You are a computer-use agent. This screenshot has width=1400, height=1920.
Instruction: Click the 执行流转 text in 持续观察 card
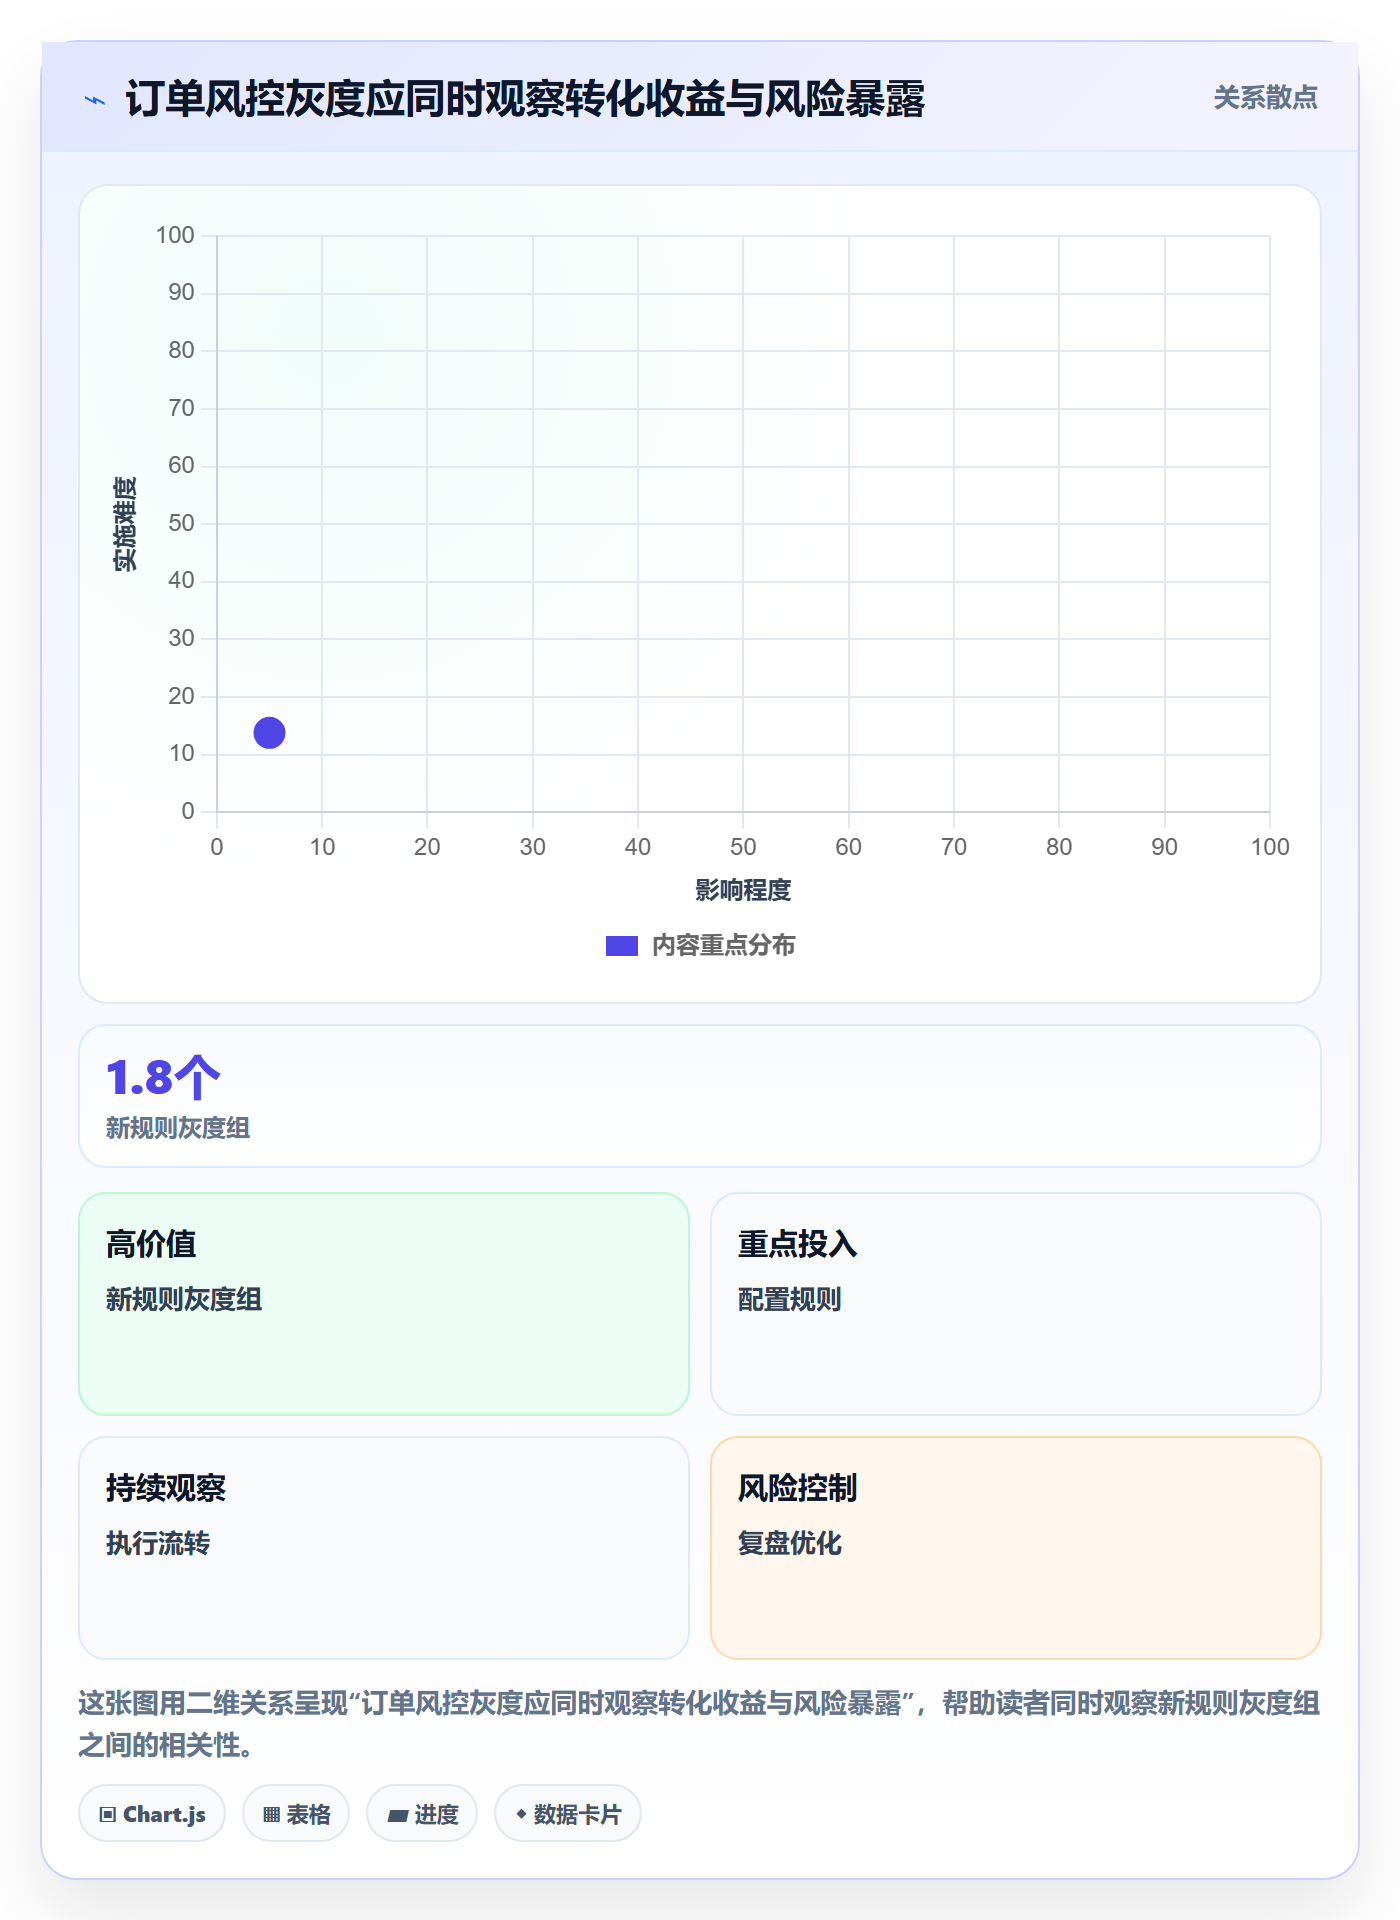click(x=158, y=1543)
